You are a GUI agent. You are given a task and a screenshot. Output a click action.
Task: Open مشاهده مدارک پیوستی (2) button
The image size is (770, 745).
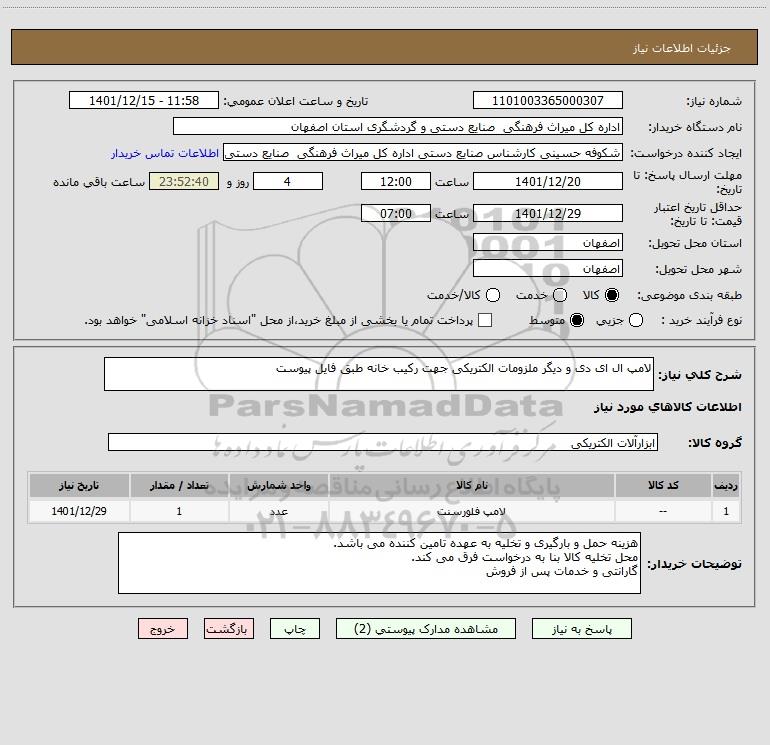point(426,629)
